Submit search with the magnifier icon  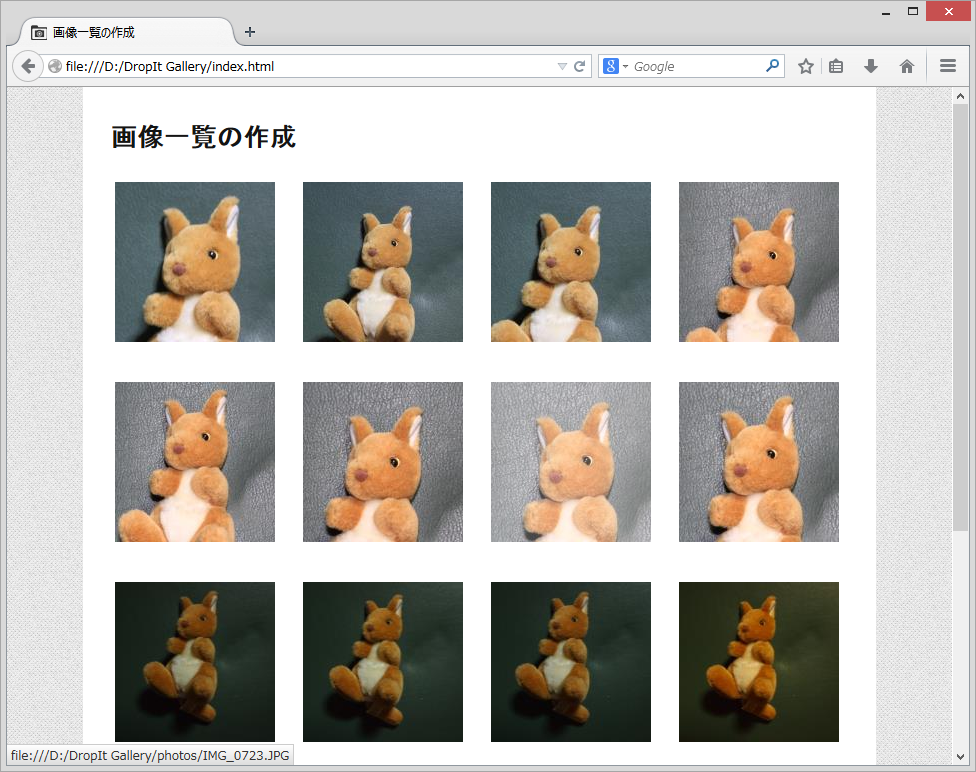point(771,65)
